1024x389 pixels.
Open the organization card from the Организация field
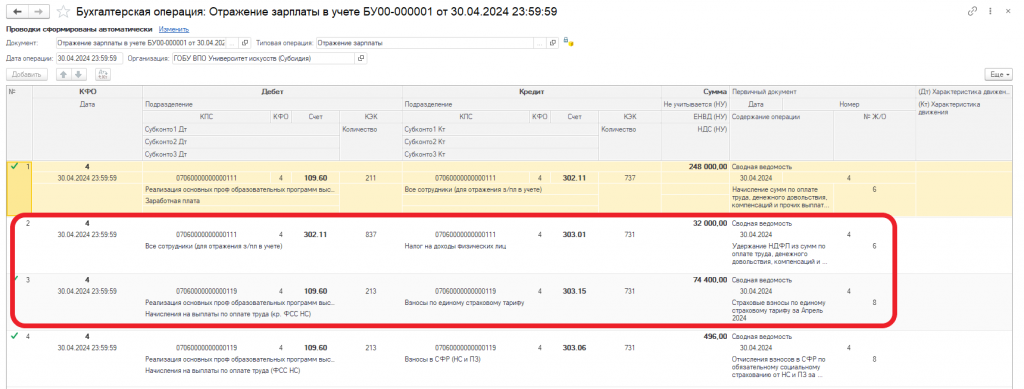[361, 58]
